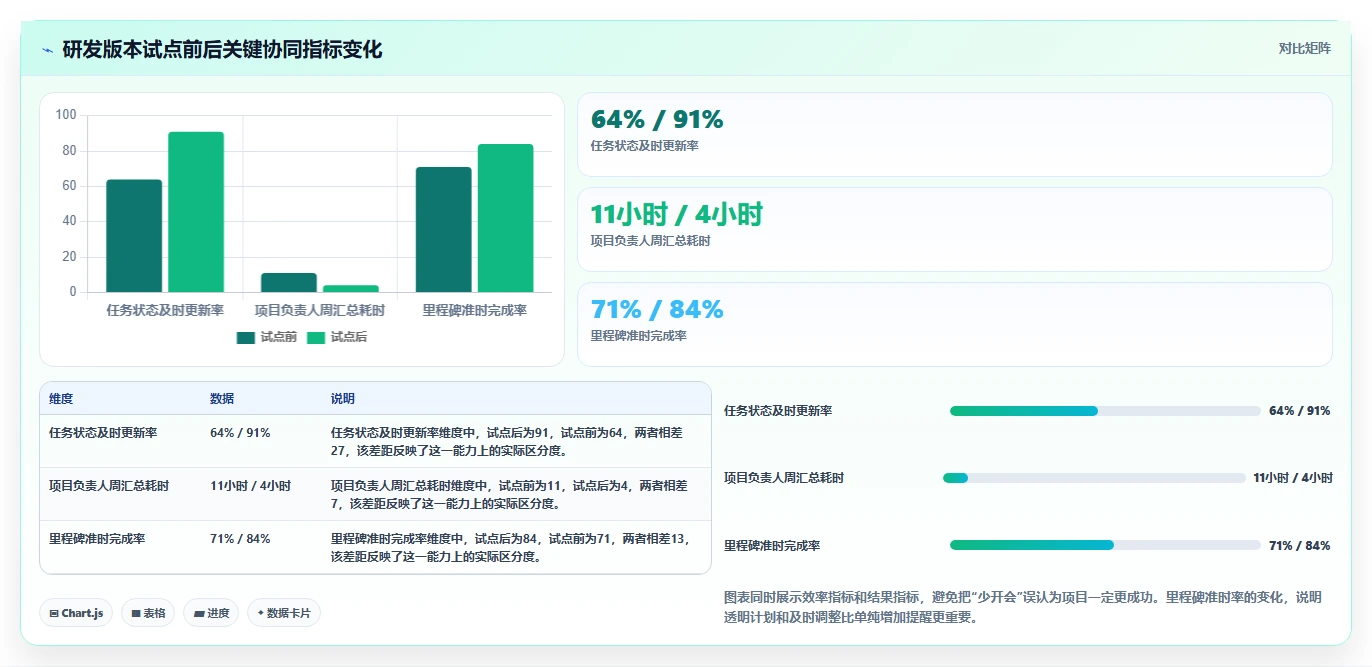
Task: Click the 里程碑准时完成率 chart axis label
Action: click(475, 311)
